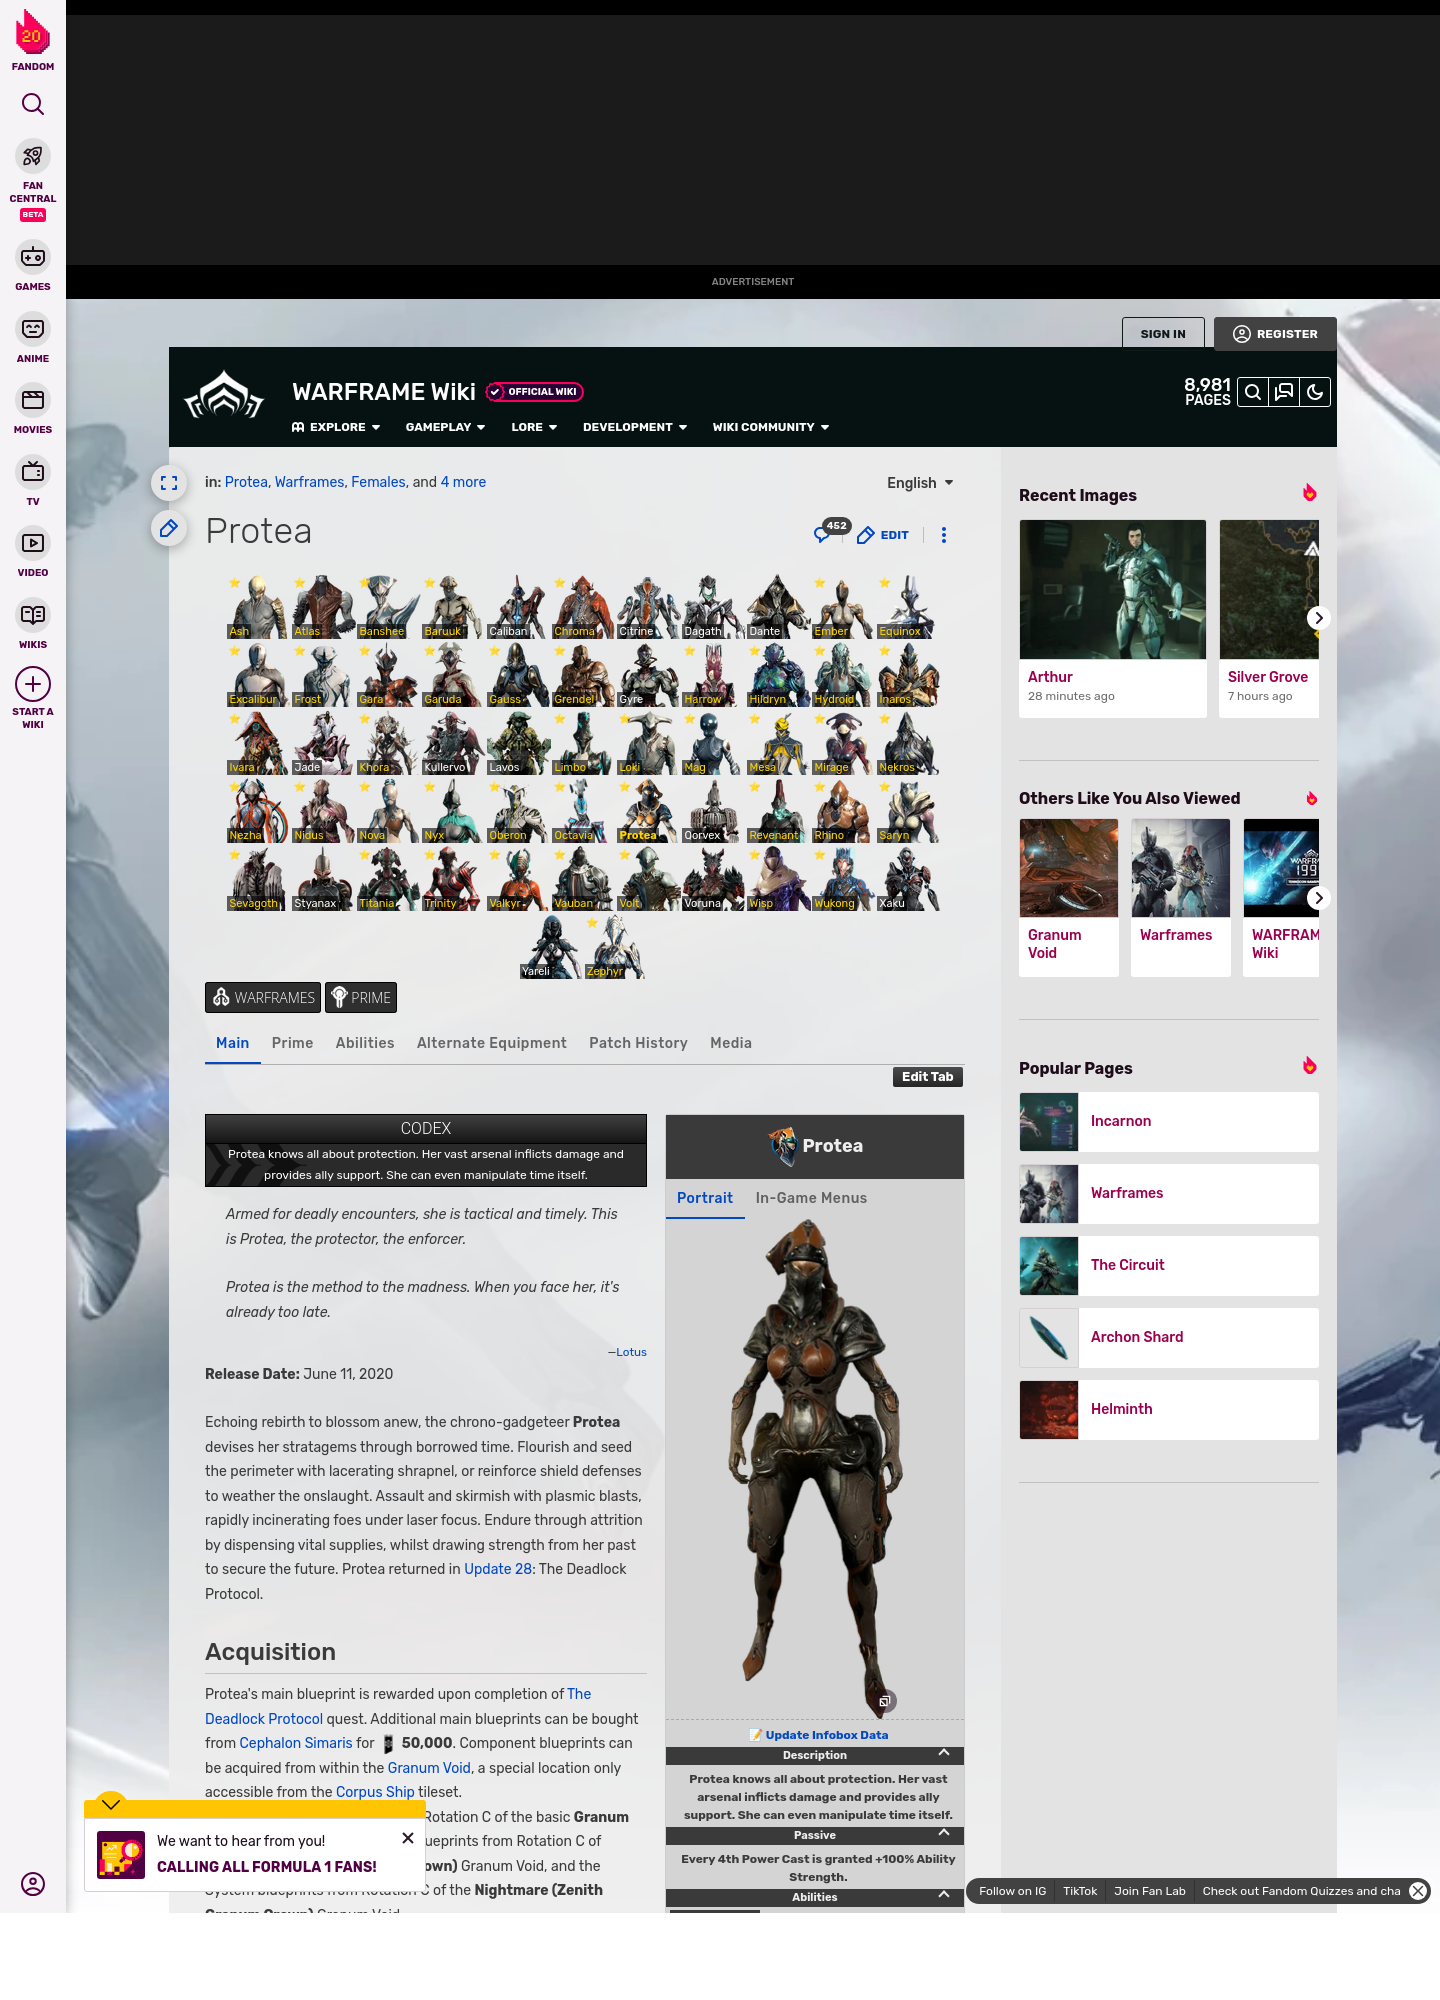Click the PRIME category button

(x=361, y=998)
